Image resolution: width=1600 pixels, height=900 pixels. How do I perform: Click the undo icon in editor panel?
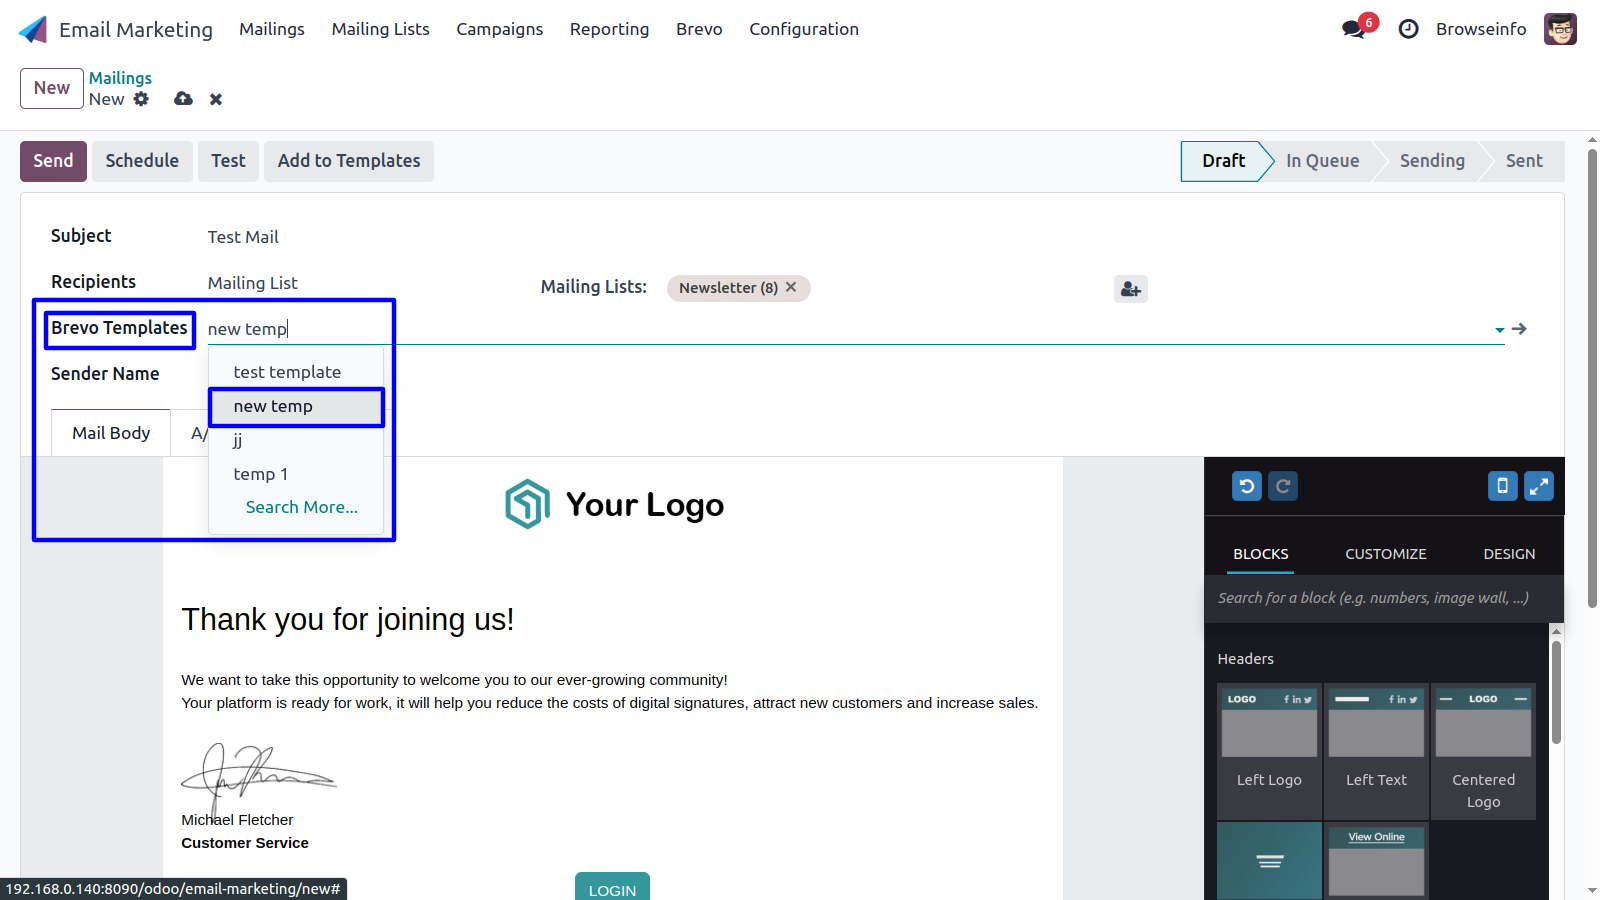click(1246, 487)
